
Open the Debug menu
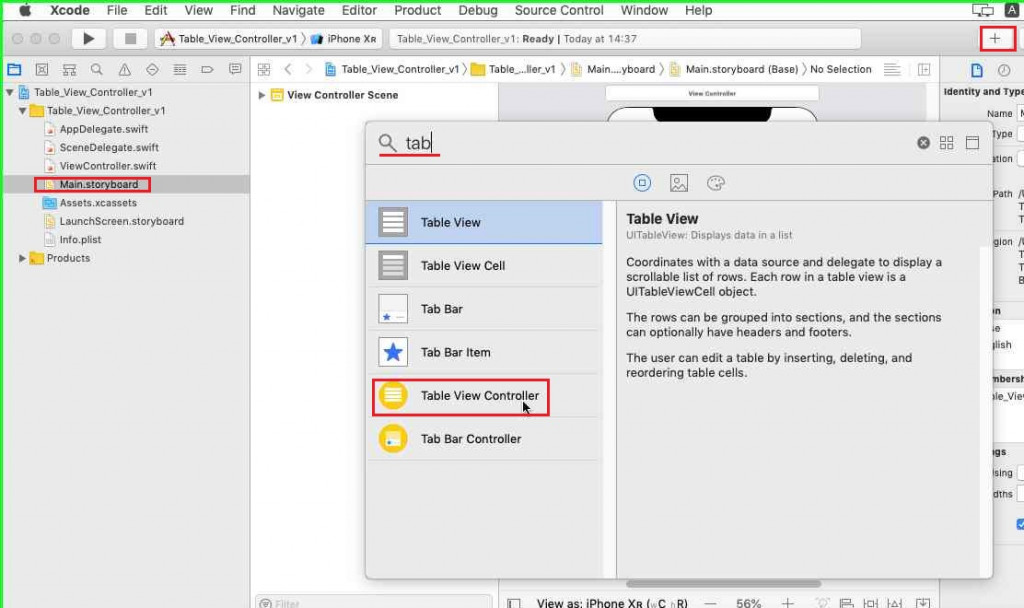pos(477,10)
